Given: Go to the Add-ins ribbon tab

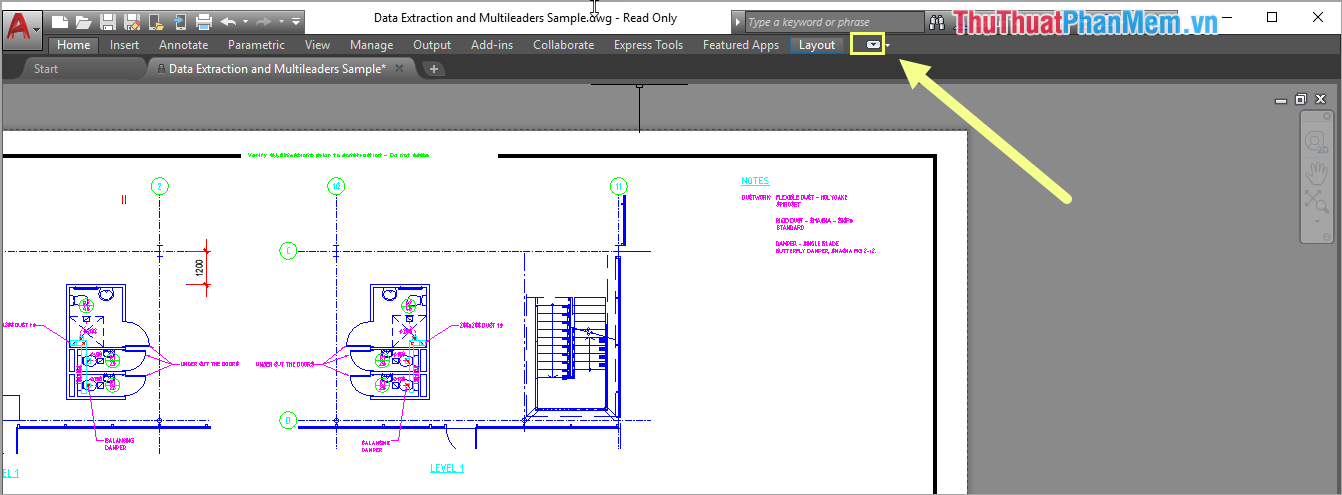Looking at the screenshot, I should (492, 45).
